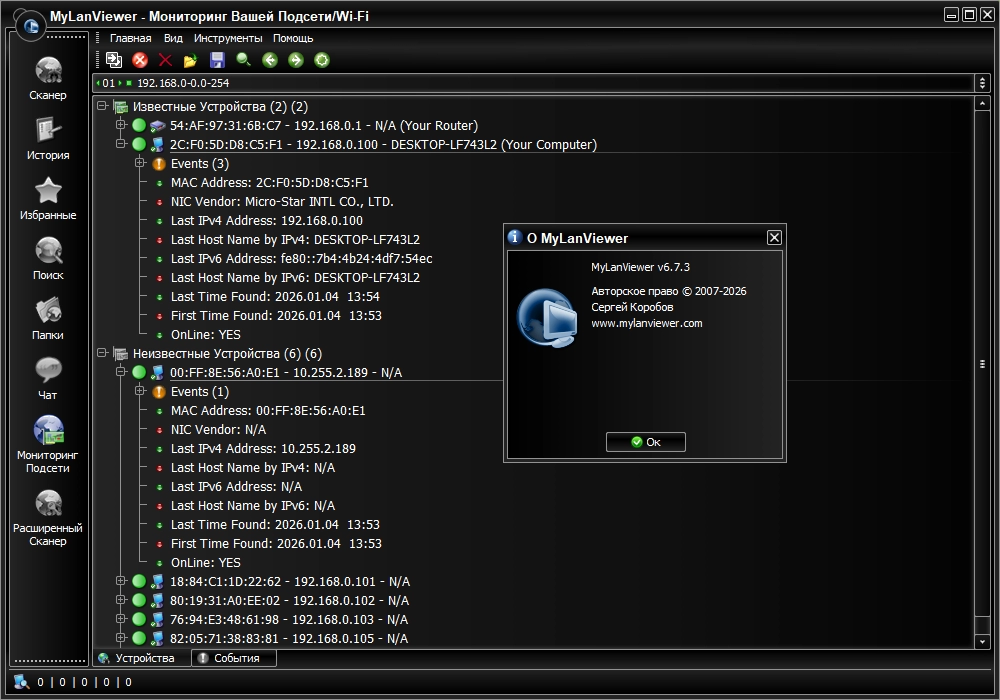The width and height of the screenshot is (1000, 700).
Task: Click the magnifier search toolbar icon
Action: click(243, 60)
